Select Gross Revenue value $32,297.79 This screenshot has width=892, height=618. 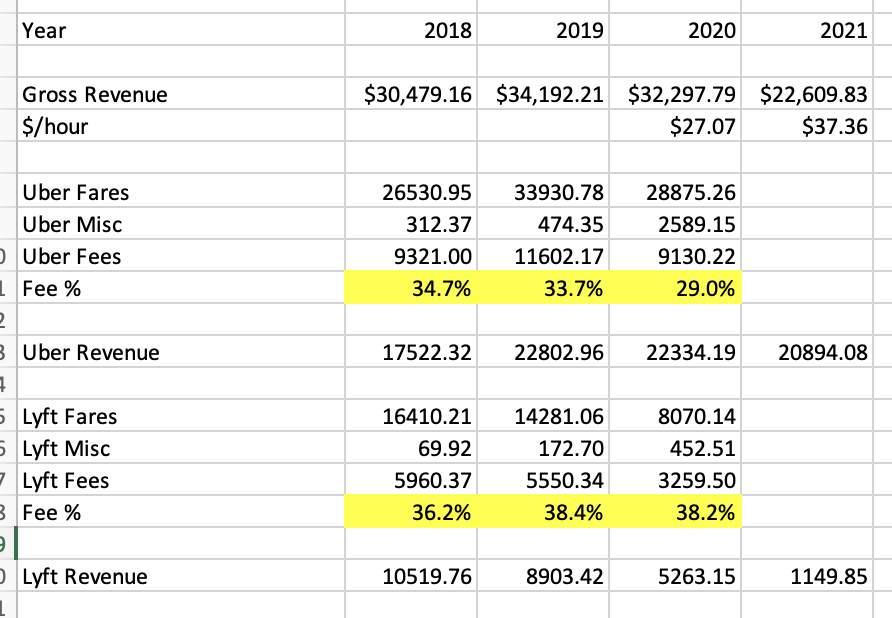675,94
